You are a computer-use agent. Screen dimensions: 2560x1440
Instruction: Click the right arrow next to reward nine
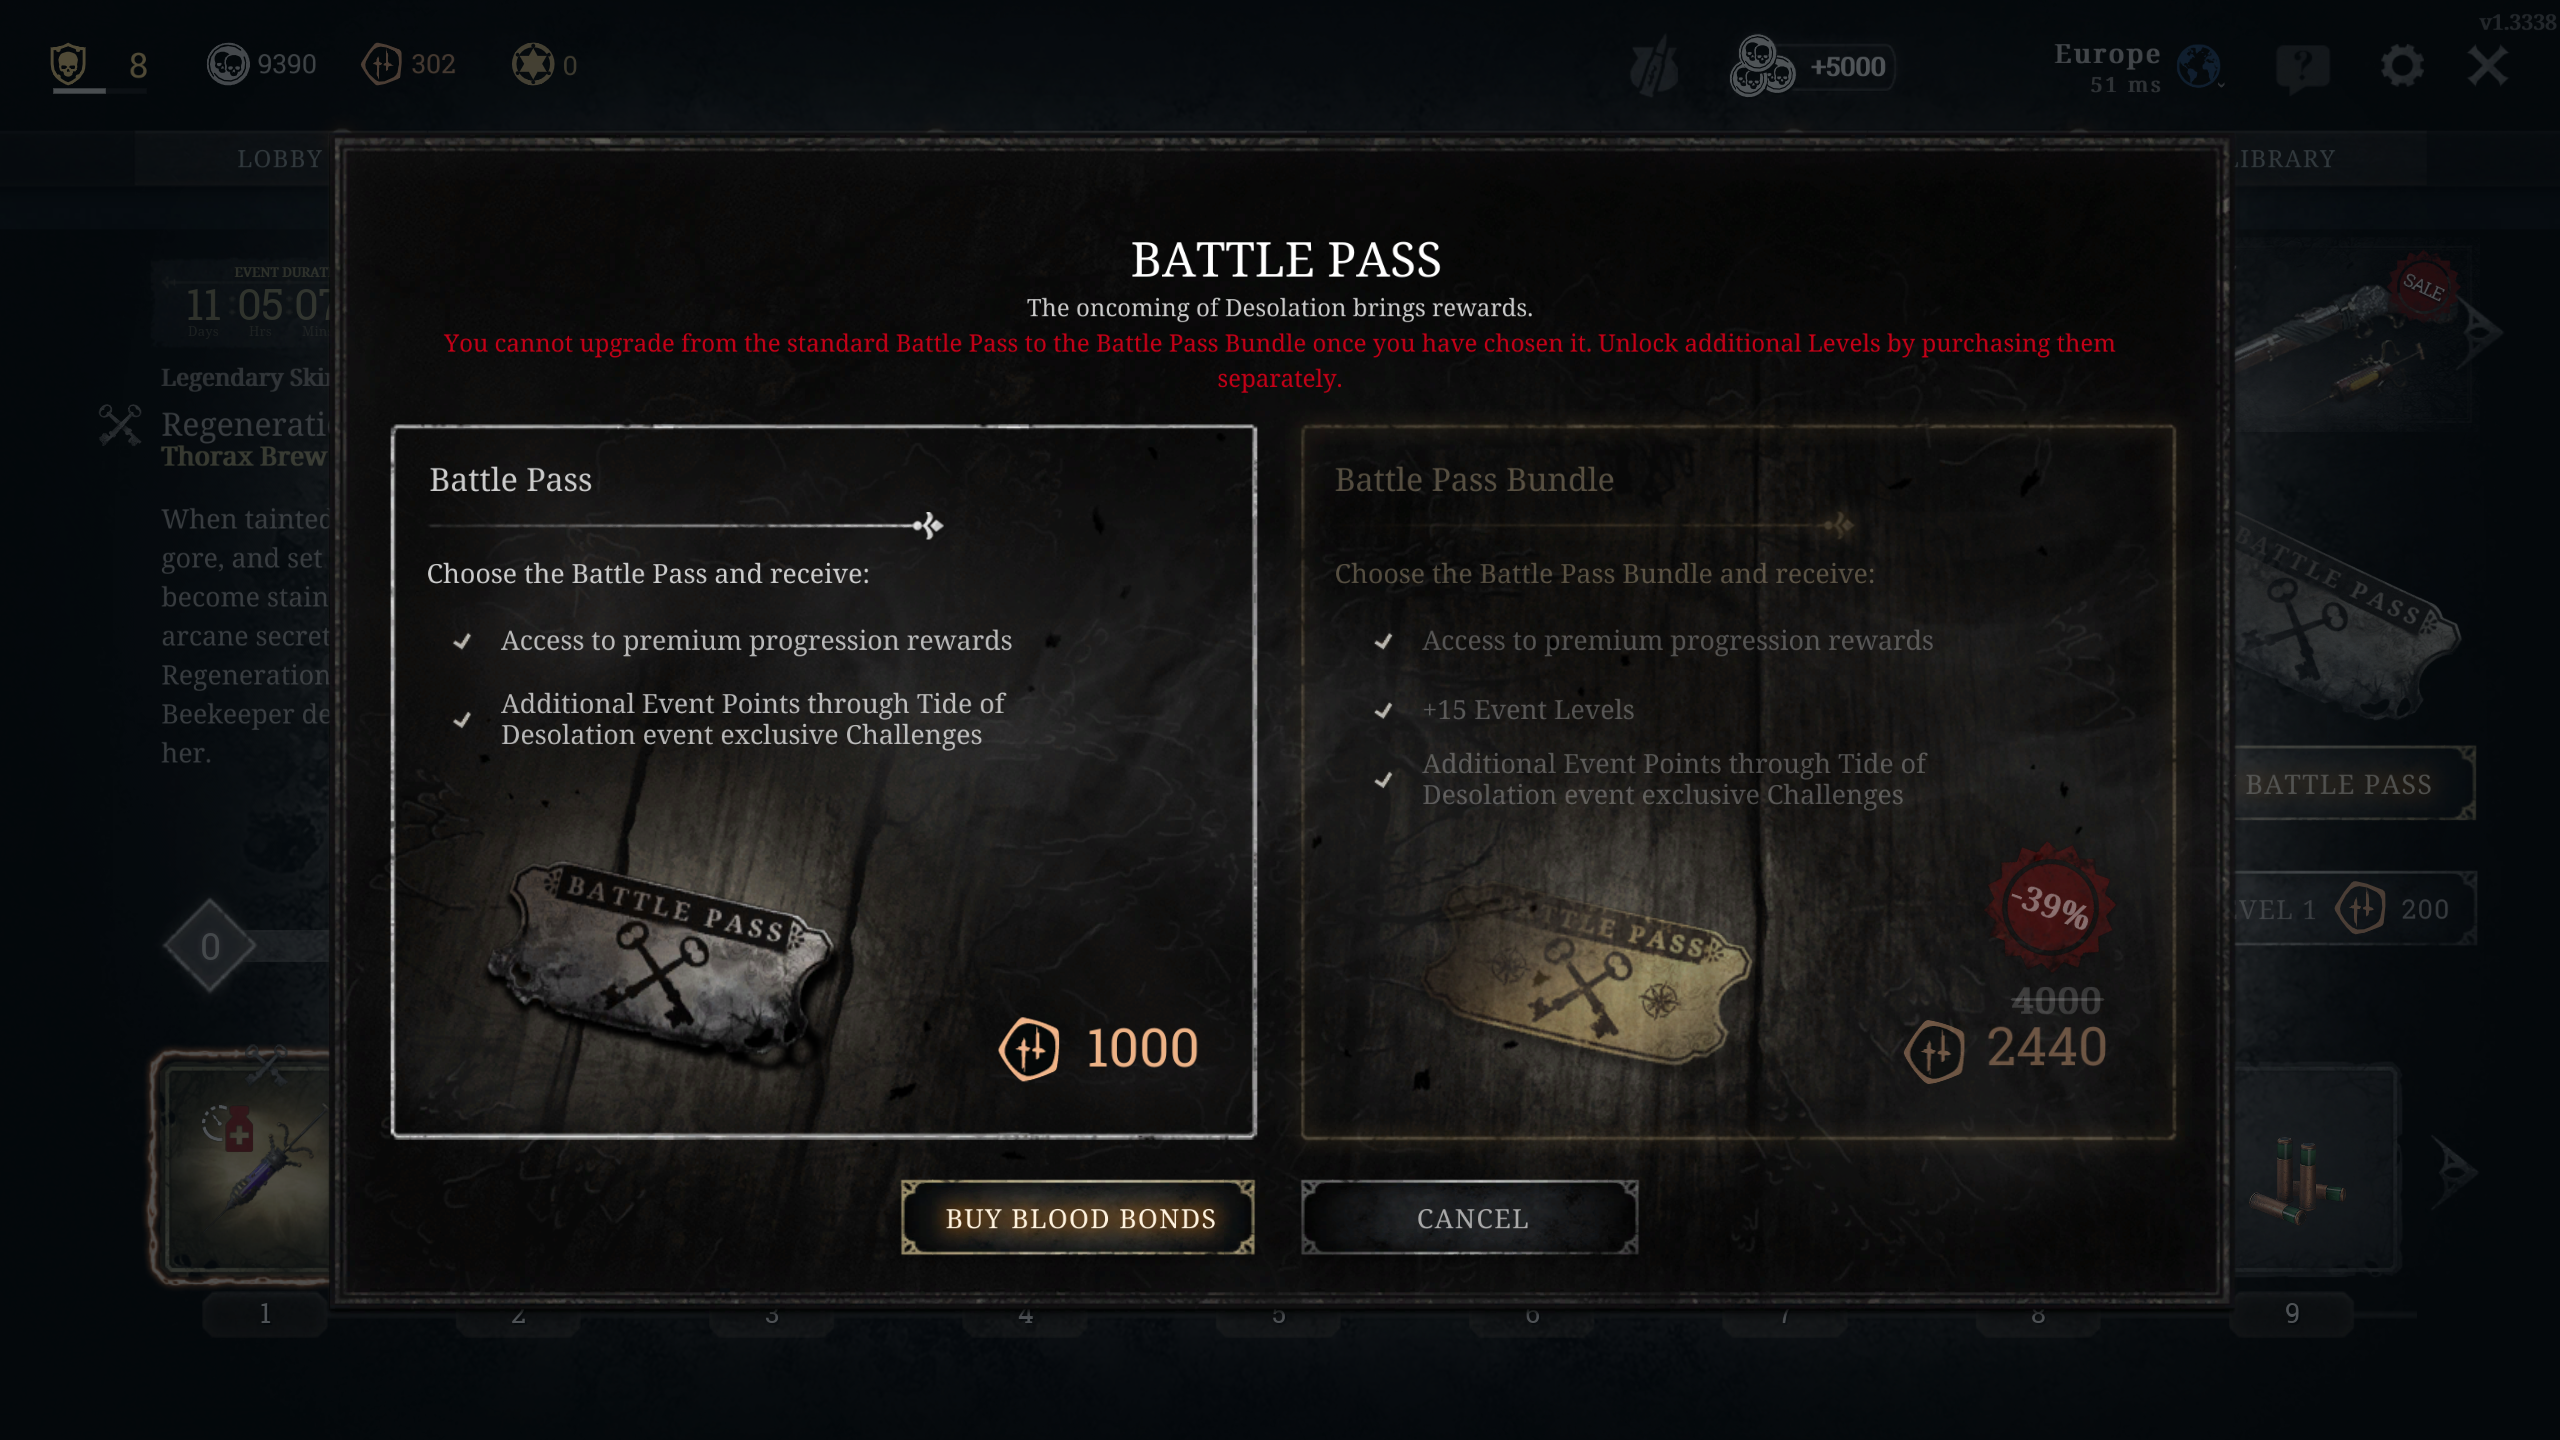(2455, 1171)
